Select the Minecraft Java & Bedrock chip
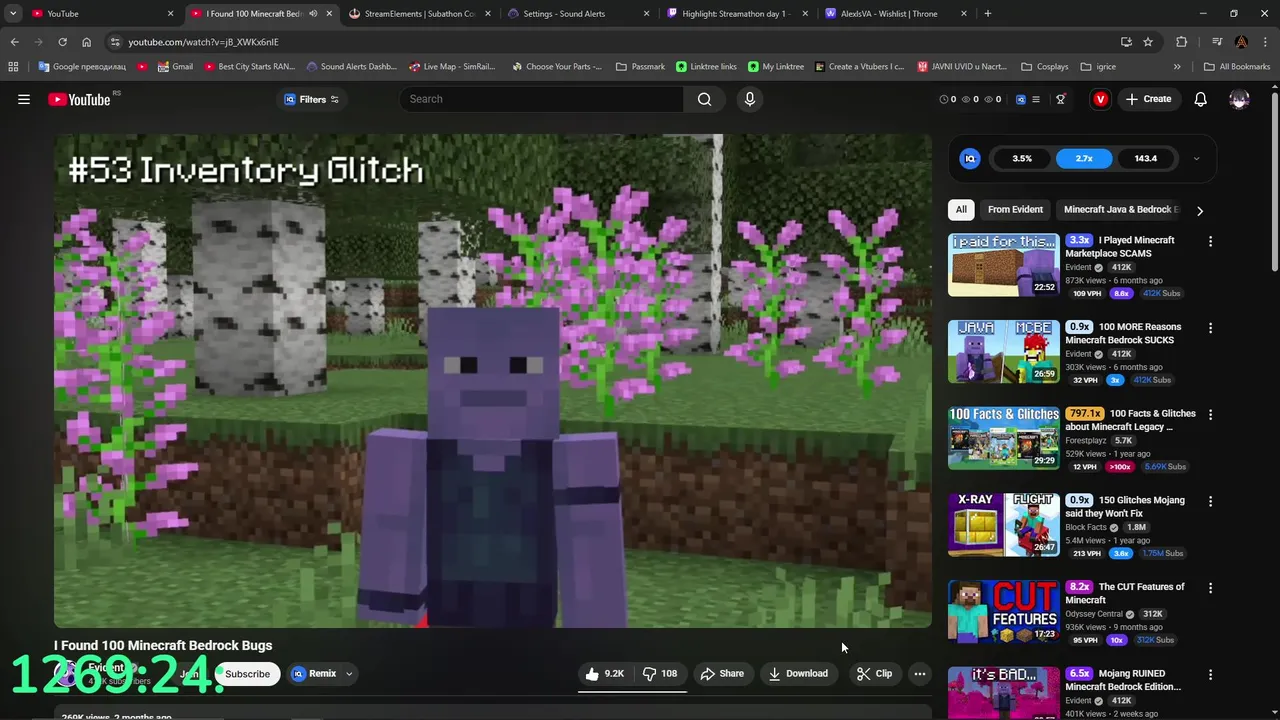 [1121, 210]
